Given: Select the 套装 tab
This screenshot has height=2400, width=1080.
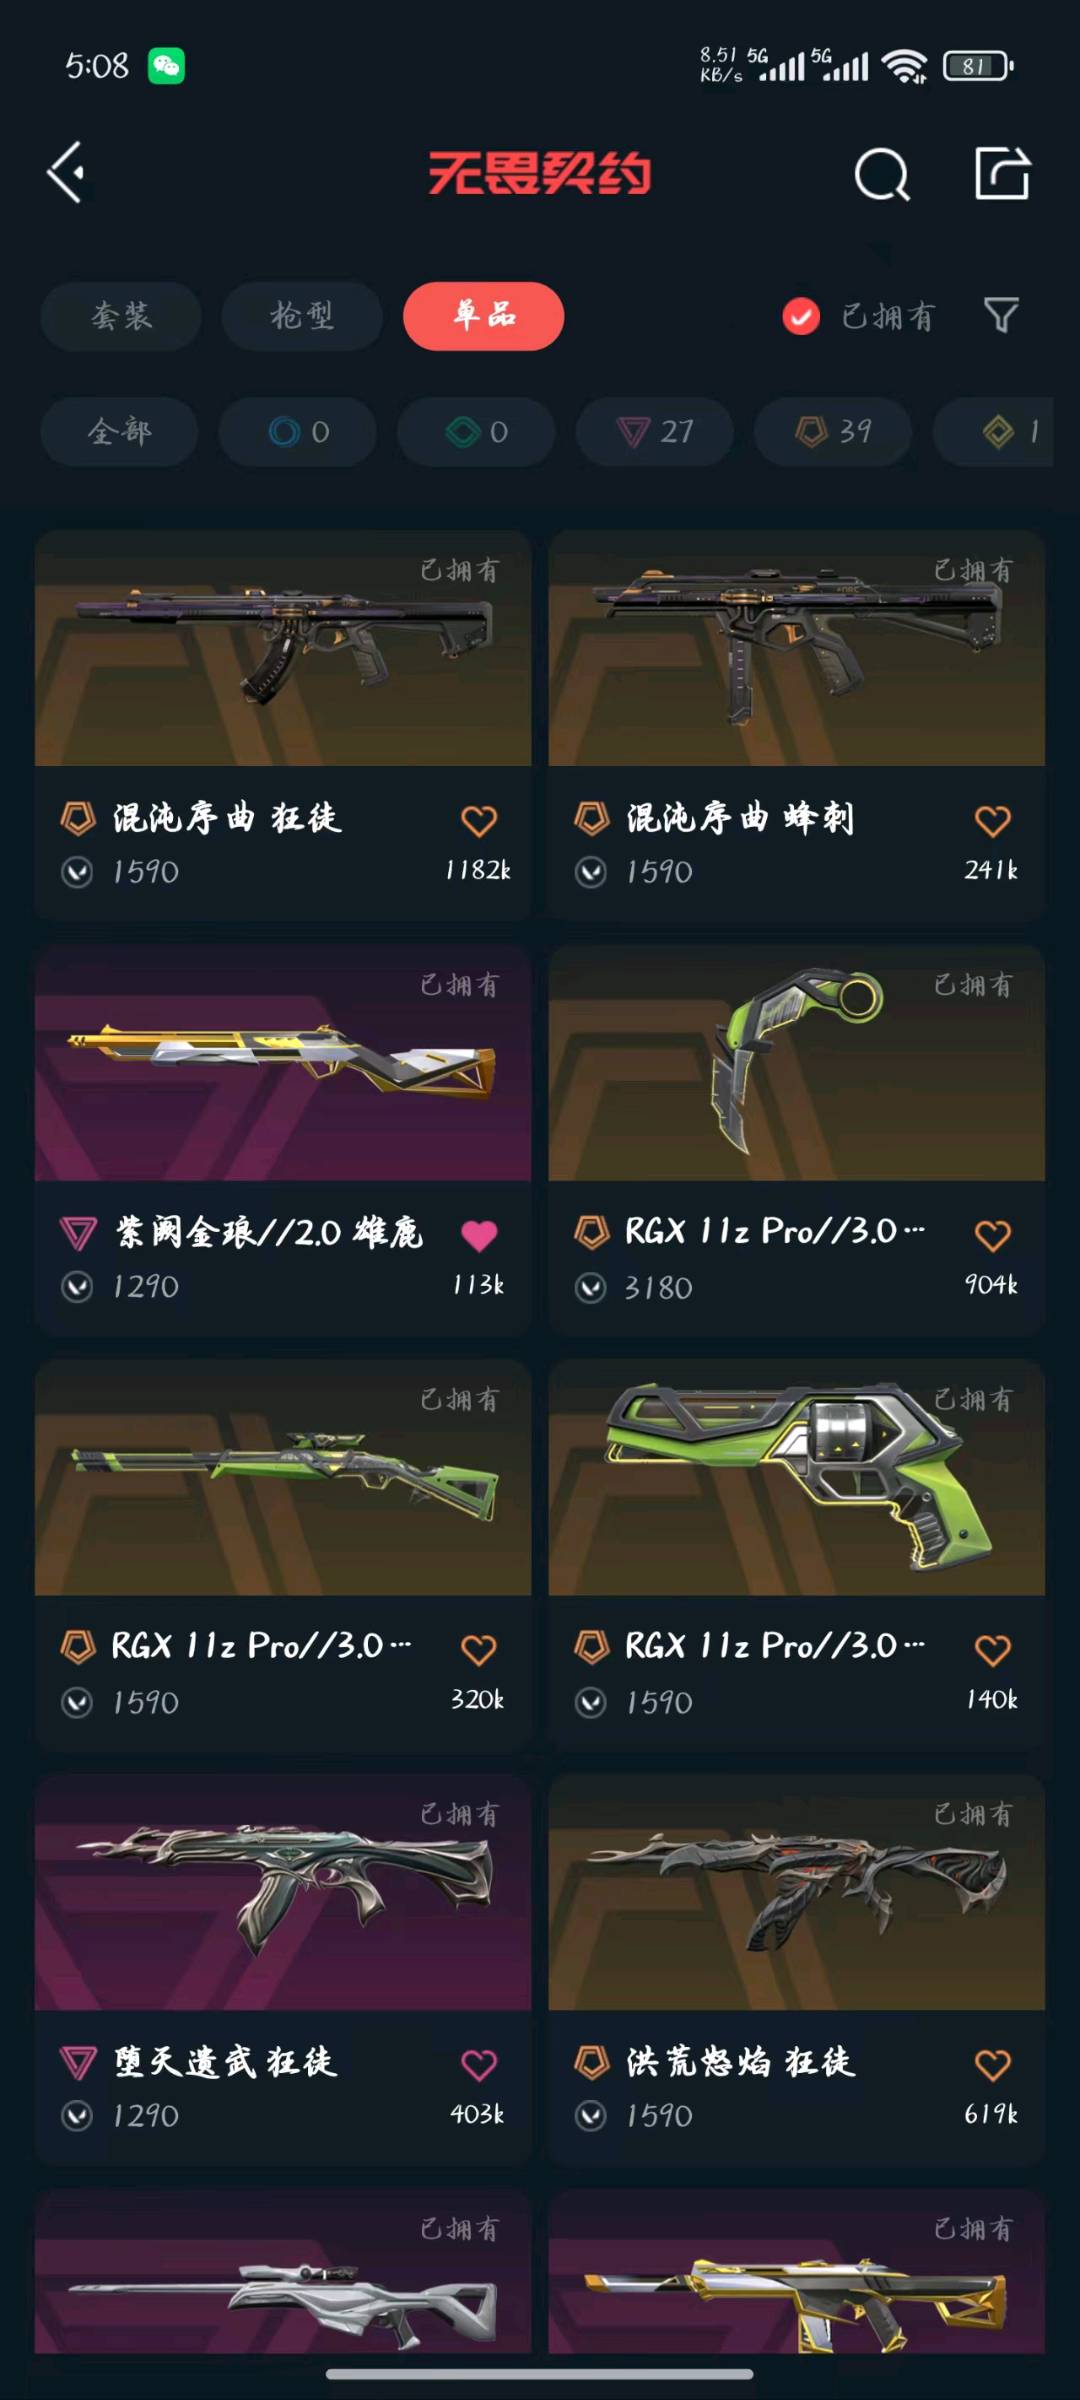Looking at the screenshot, I should pyautogui.click(x=121, y=316).
